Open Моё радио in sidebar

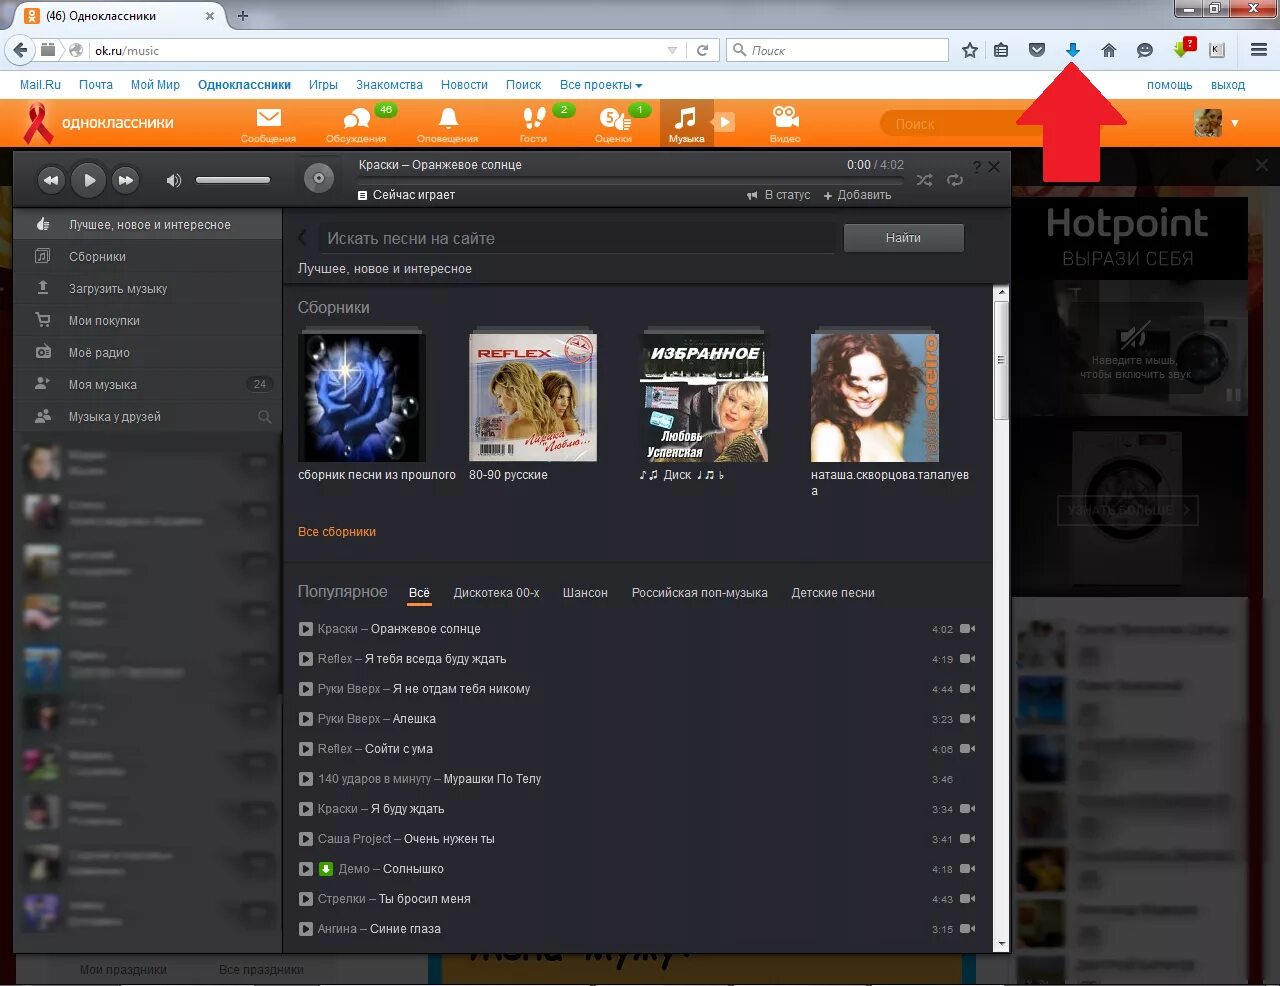[x=148, y=353]
